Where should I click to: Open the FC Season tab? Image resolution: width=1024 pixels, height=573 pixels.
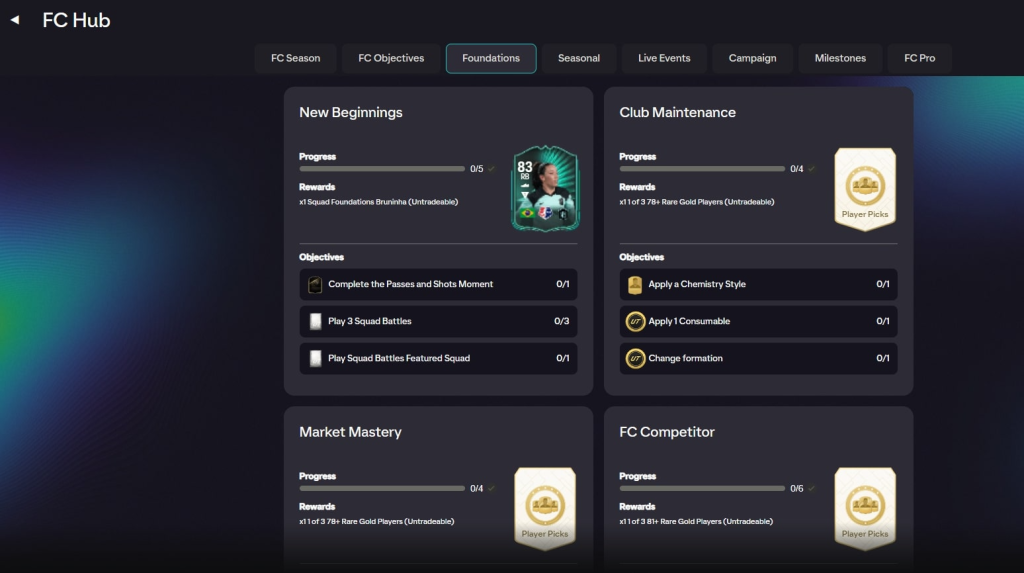pyautogui.click(x=295, y=58)
